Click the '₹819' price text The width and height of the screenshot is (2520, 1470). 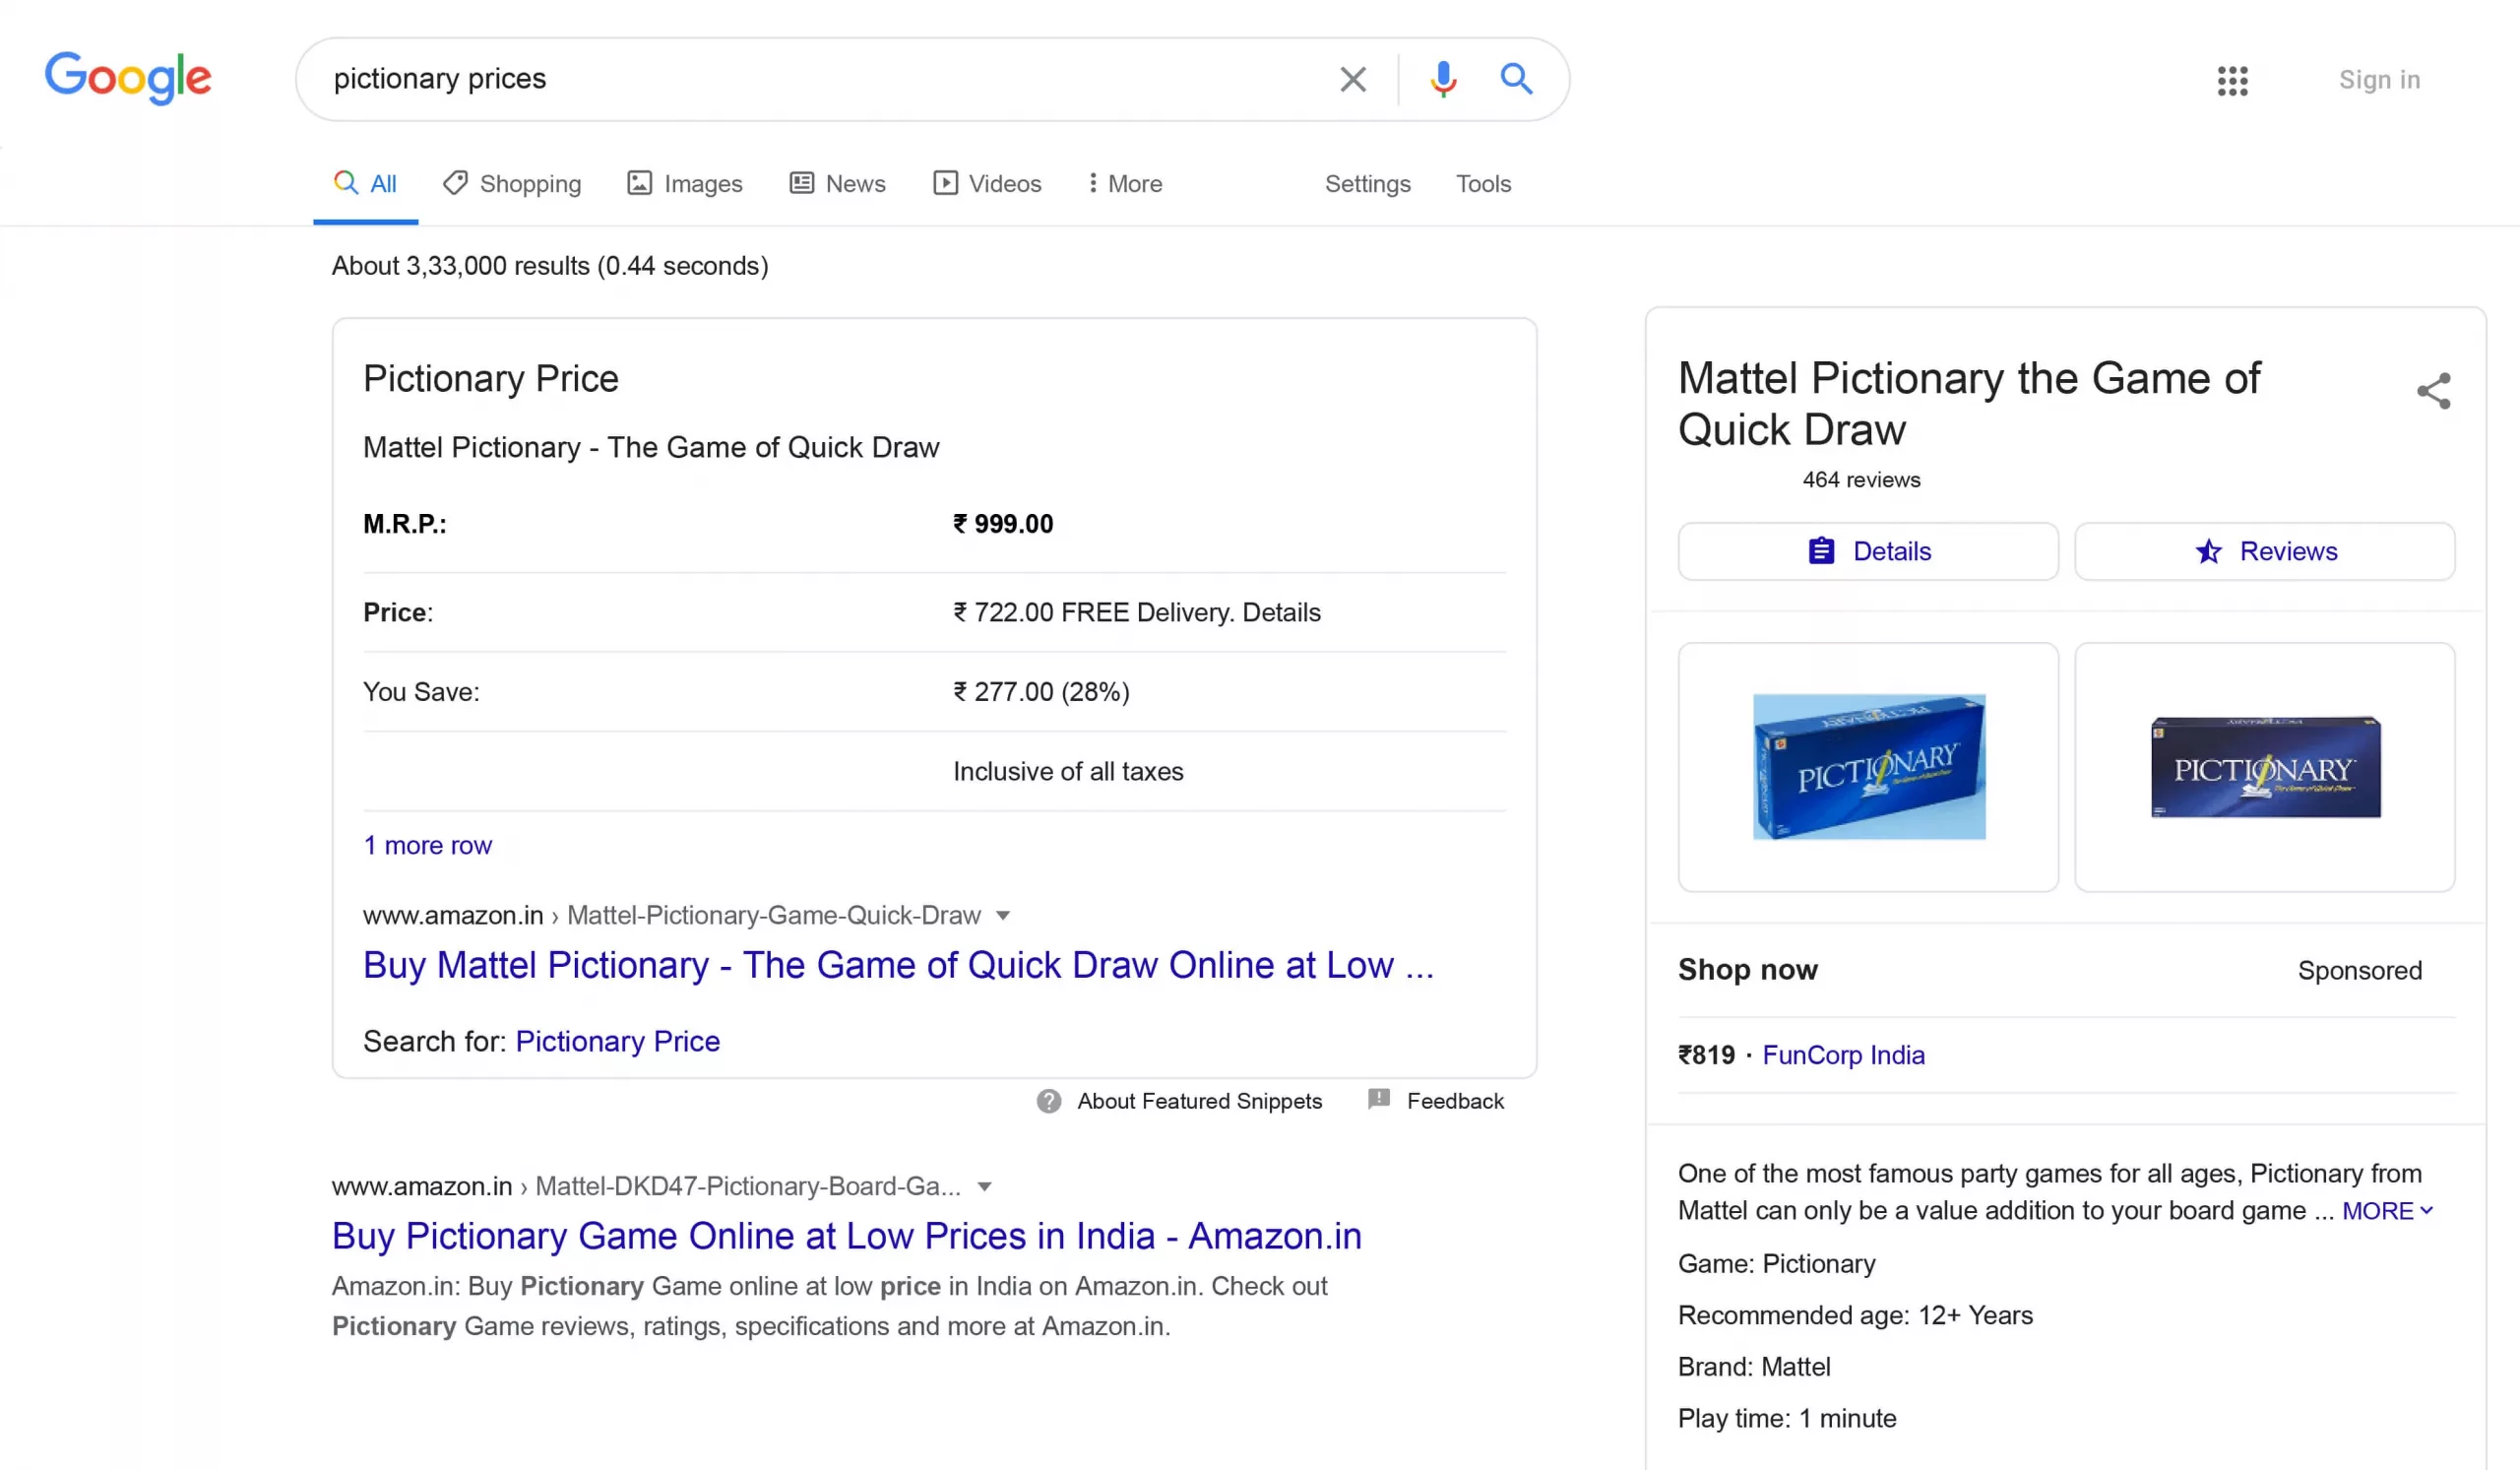click(1706, 1056)
